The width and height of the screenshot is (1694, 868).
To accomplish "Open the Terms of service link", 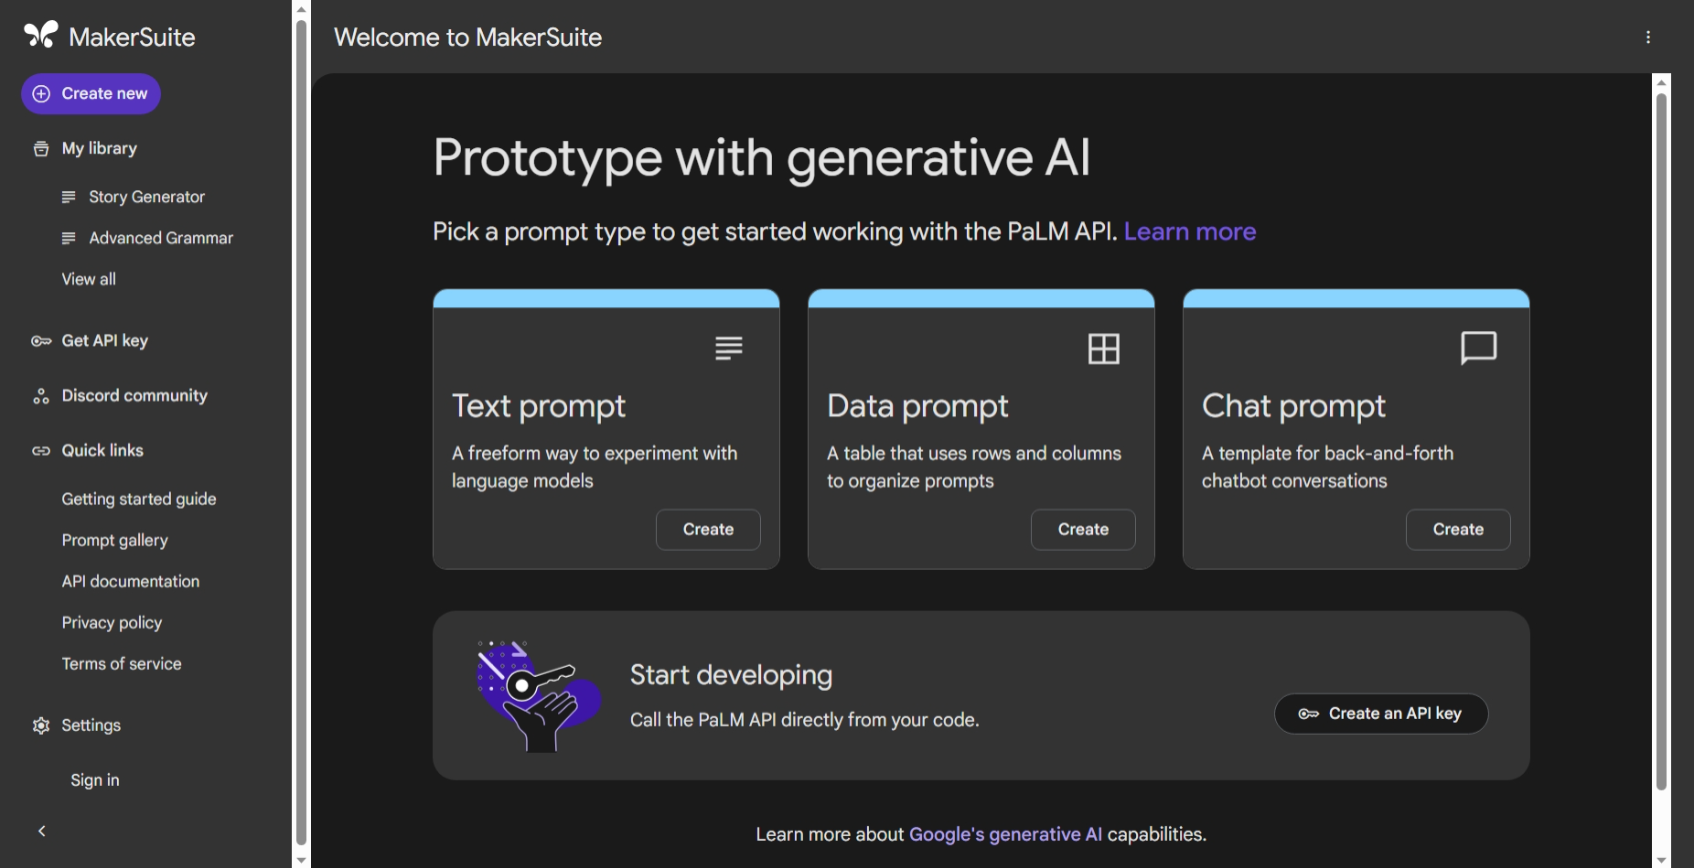I will click(x=122, y=664).
